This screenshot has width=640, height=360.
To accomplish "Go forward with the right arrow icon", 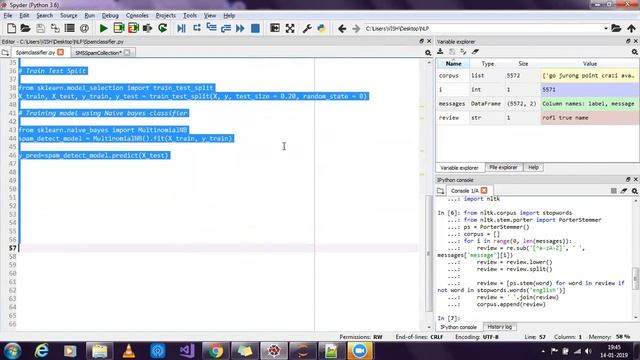I will point(356,28).
